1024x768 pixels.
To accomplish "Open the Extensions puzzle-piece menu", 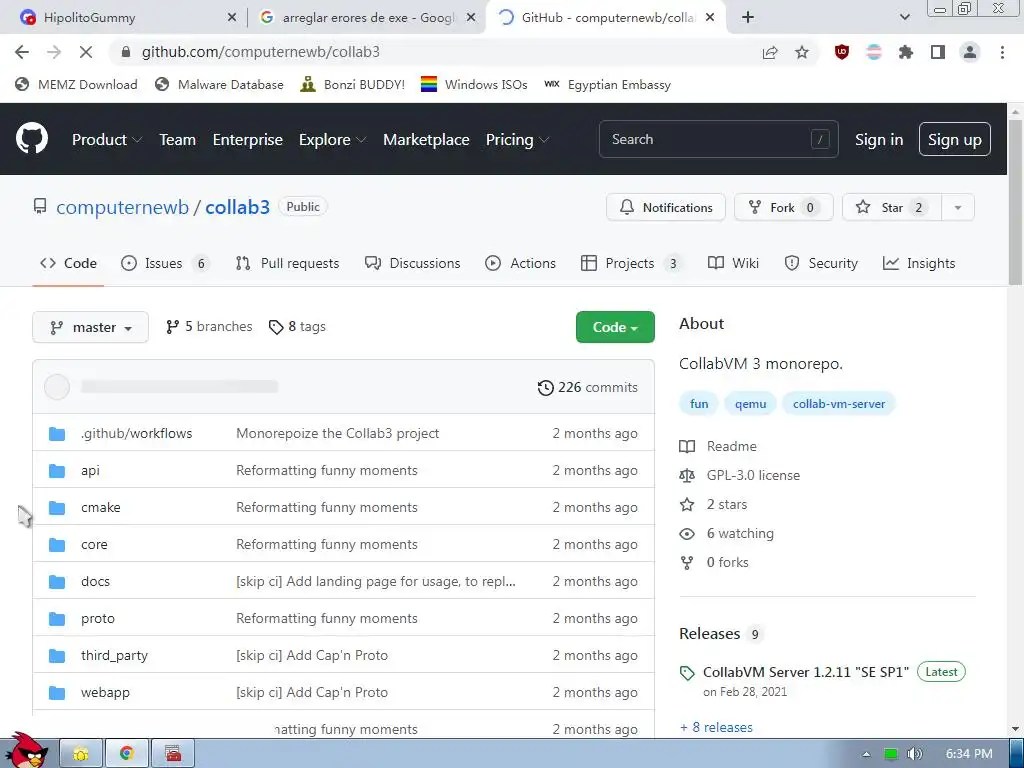I will 906,52.
